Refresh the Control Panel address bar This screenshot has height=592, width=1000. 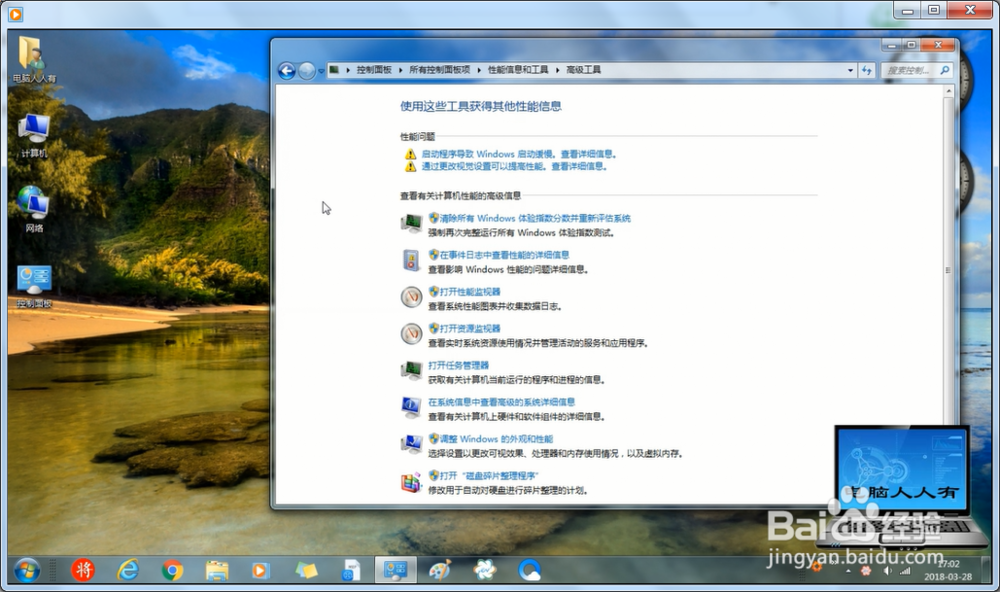click(x=866, y=70)
